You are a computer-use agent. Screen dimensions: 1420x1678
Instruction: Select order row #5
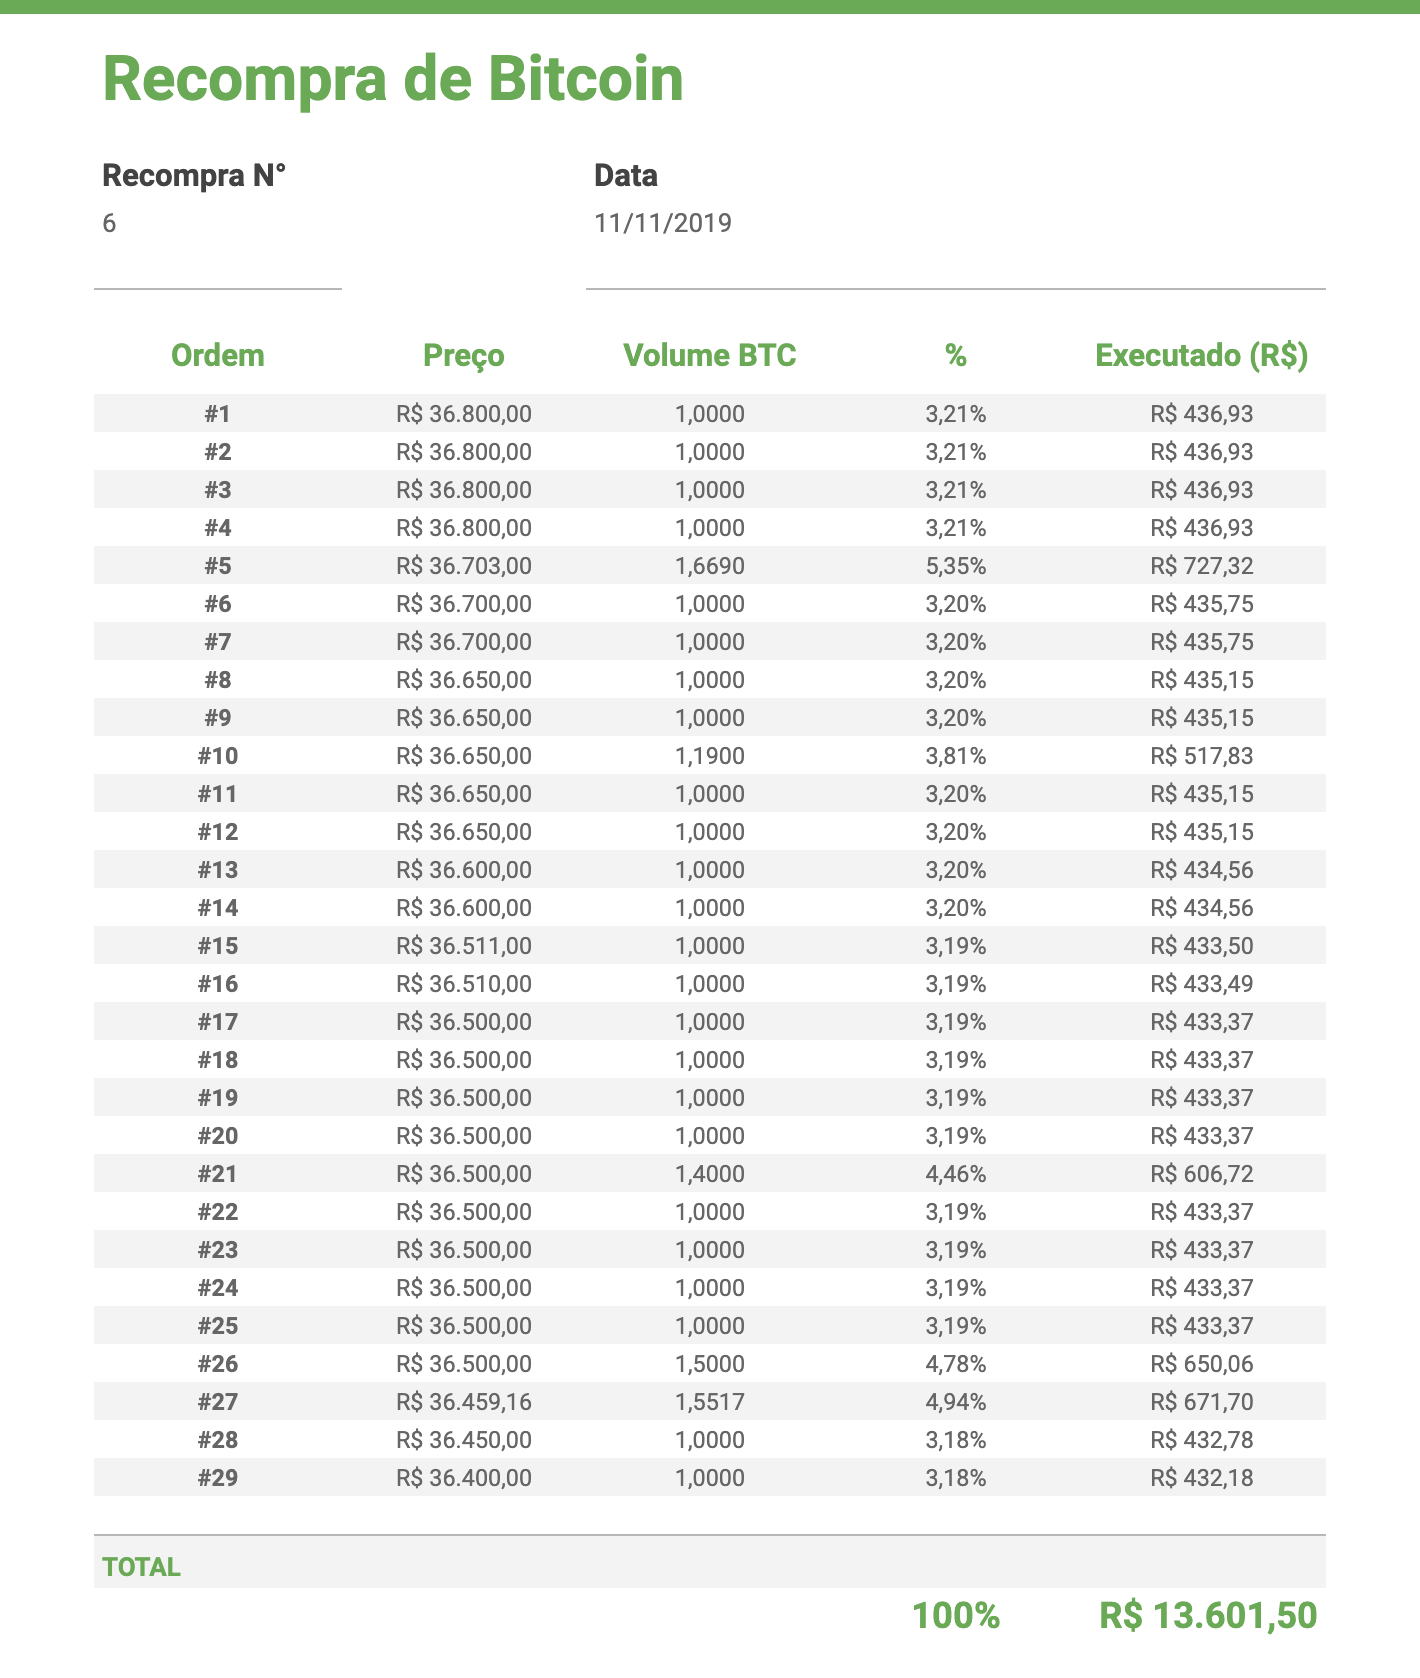click(x=710, y=566)
